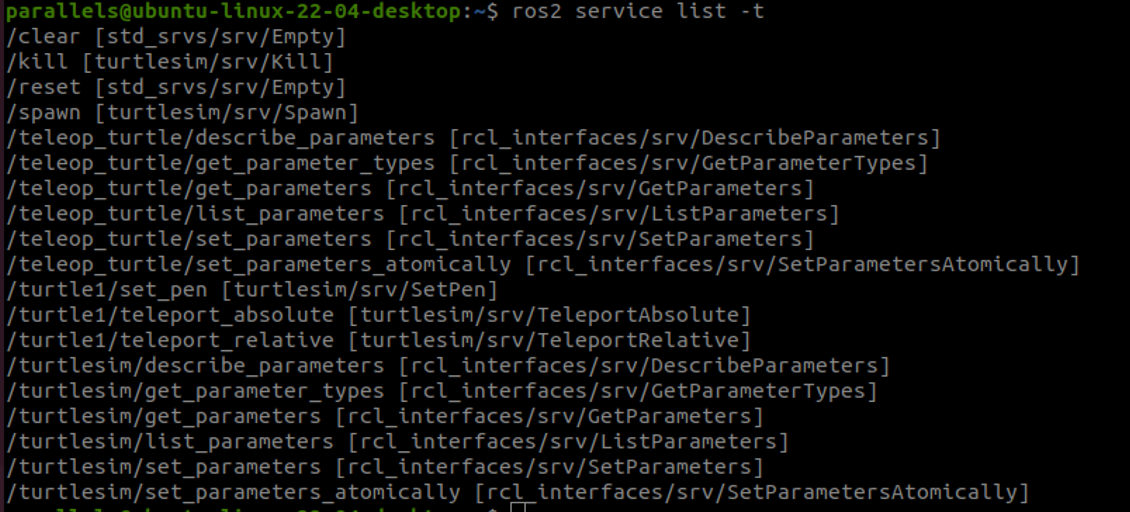Click the /turtlesim/list_parameters service name
The height and width of the screenshot is (512, 1130).
170,441
